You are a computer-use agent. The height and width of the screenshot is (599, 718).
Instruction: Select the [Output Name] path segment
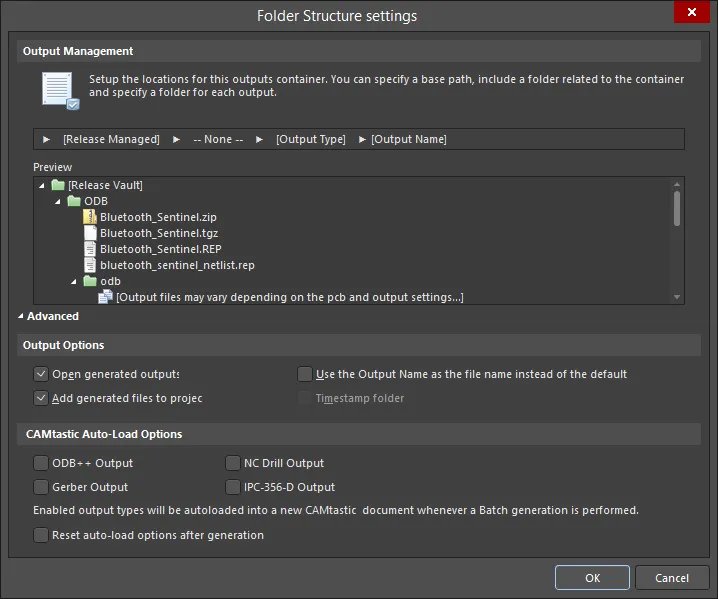click(x=409, y=139)
